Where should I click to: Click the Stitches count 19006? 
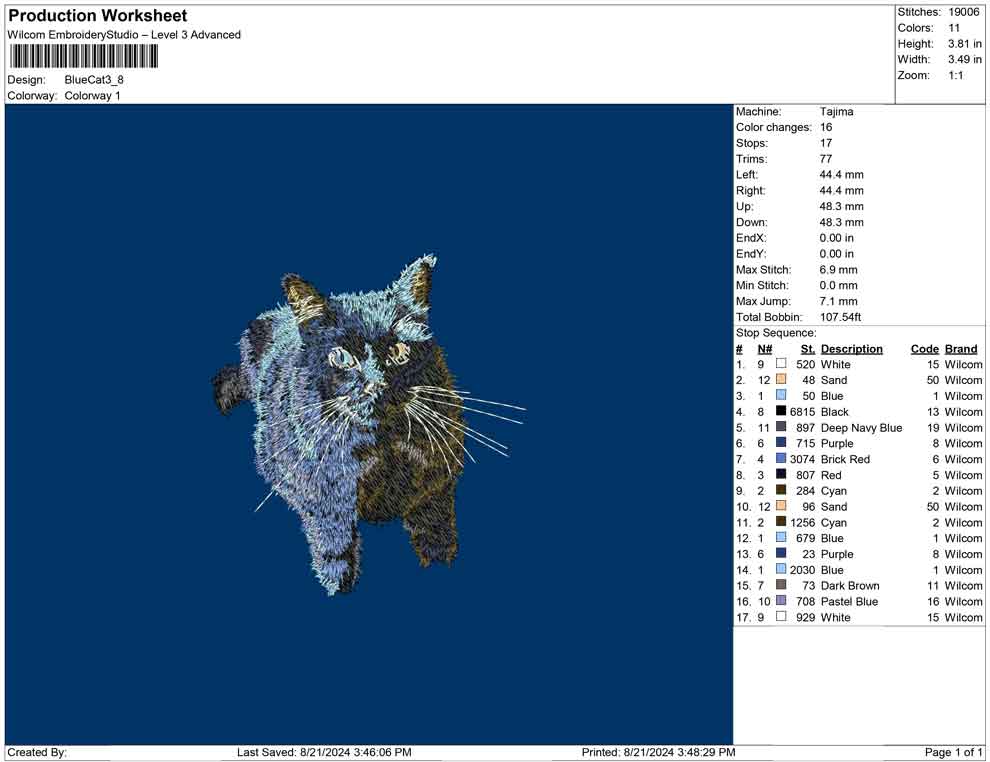(x=966, y=12)
